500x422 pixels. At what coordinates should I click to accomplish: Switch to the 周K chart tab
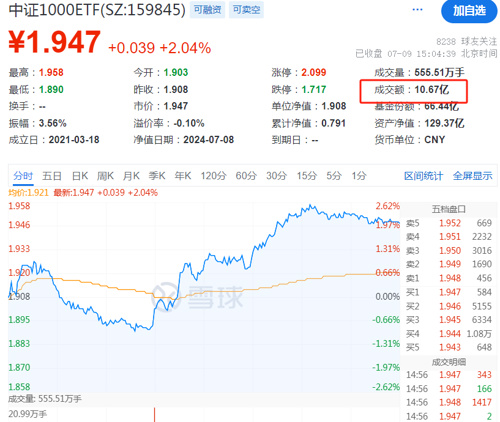[105, 176]
